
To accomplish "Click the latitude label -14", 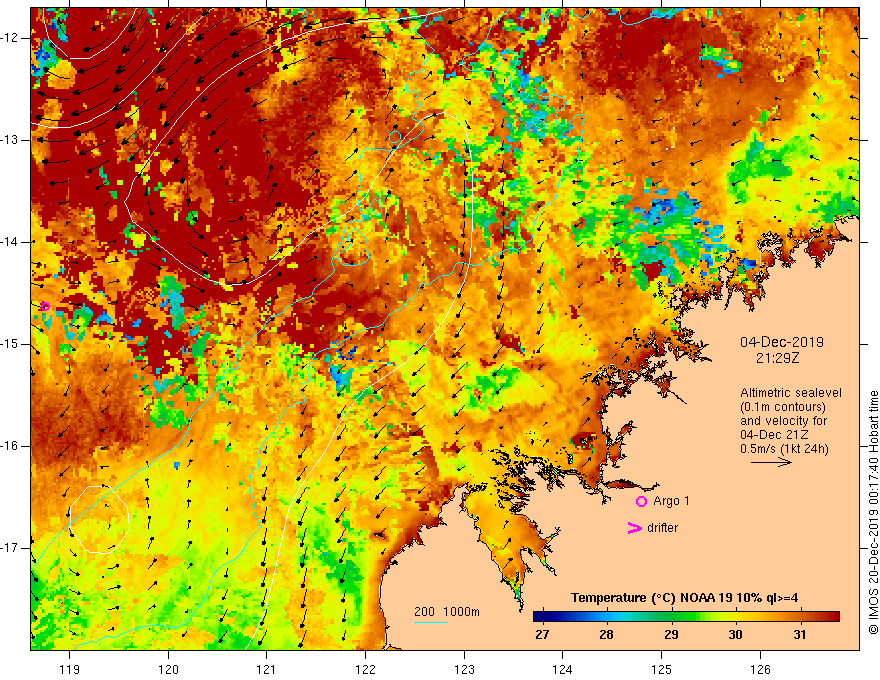I will coord(10,242).
